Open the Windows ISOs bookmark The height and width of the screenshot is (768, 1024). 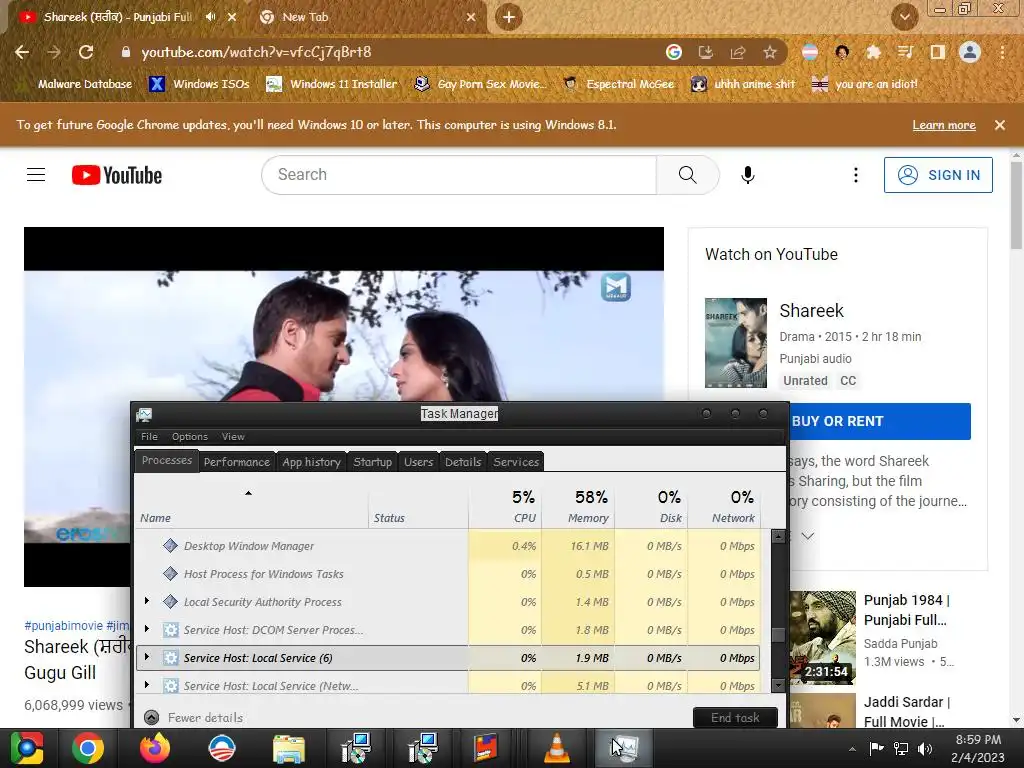tap(199, 84)
